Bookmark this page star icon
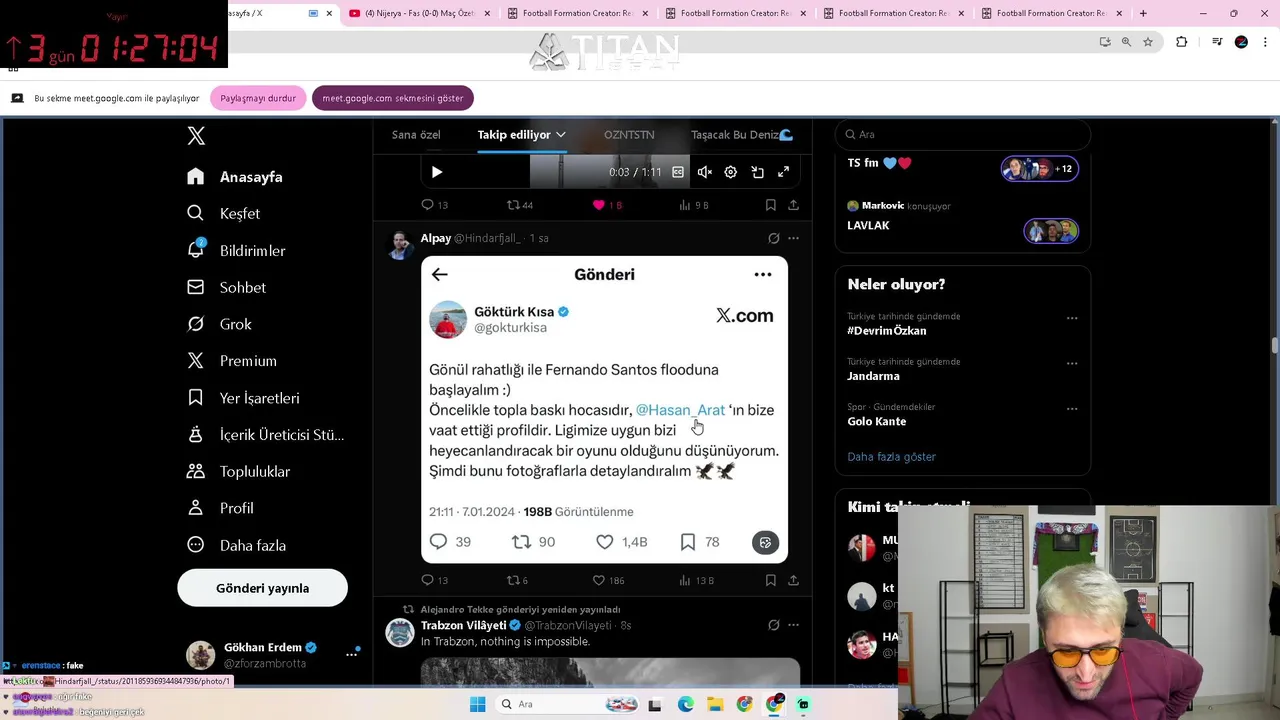Viewport: 1280px width, 720px height. (1148, 42)
